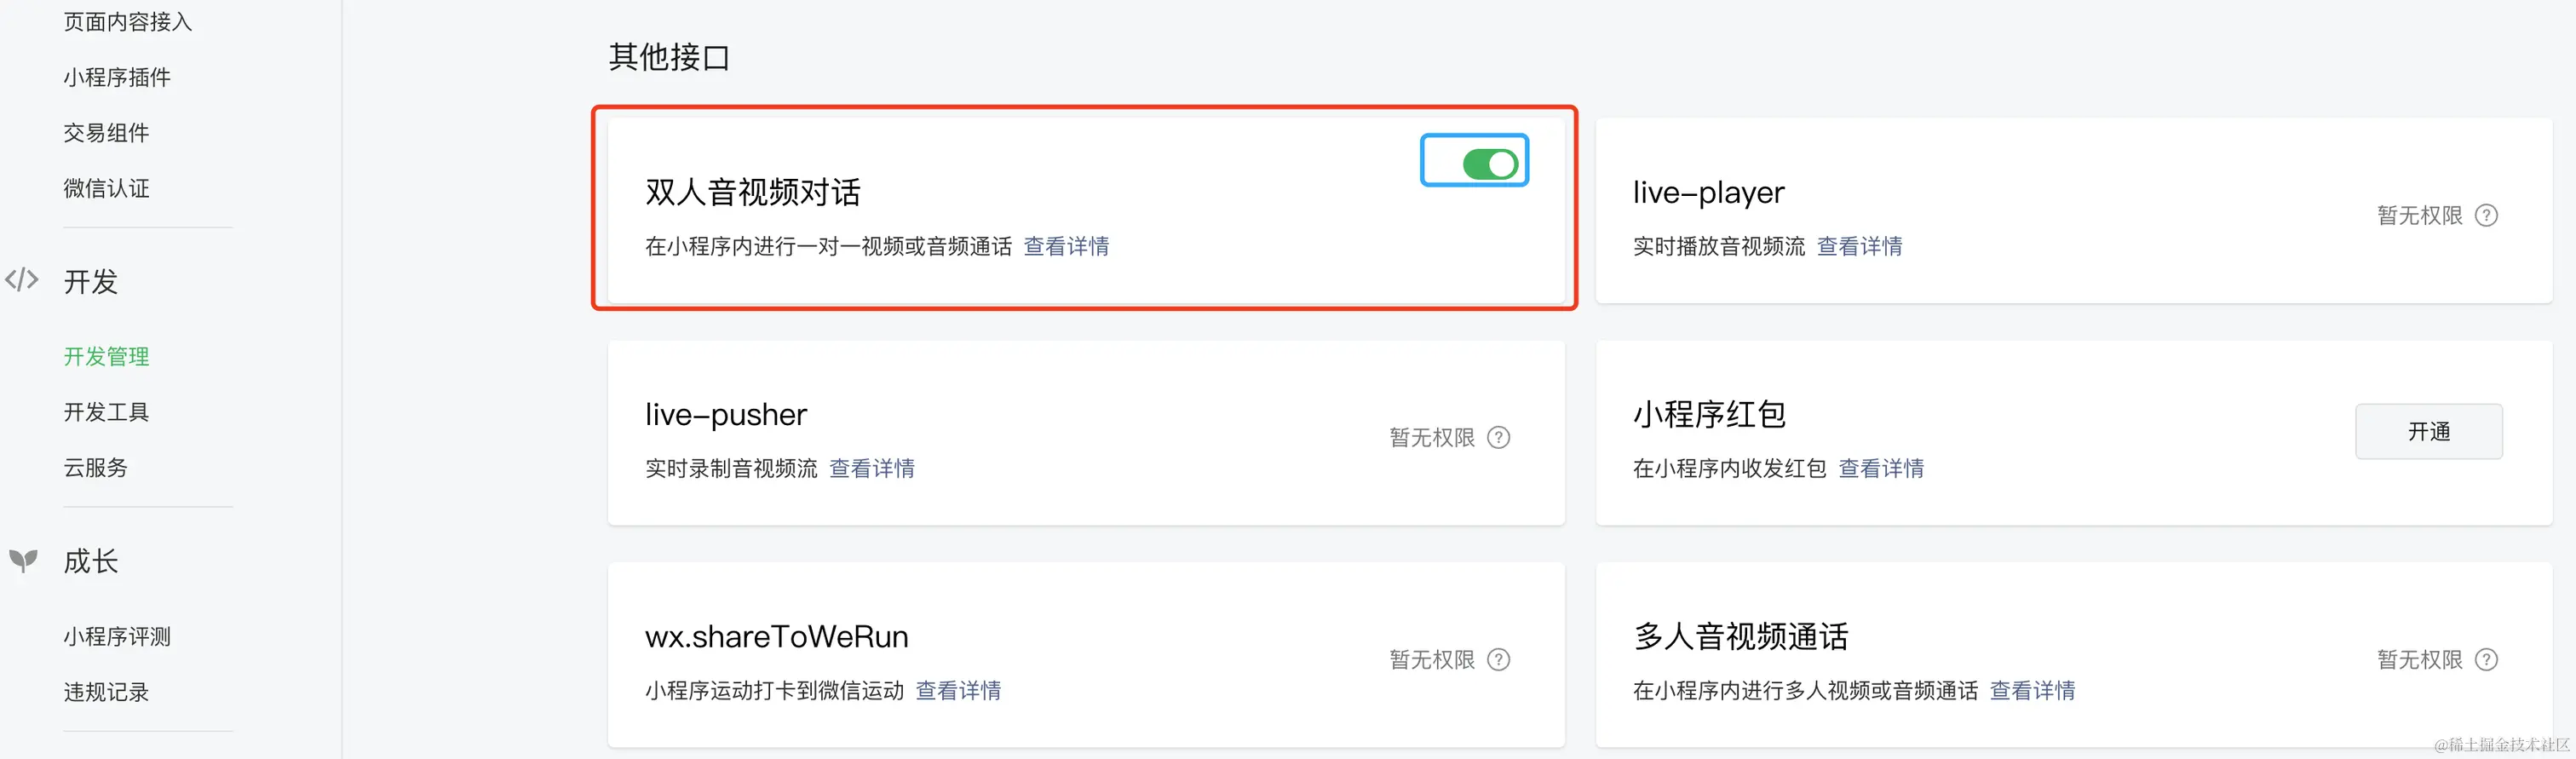Toggle the 双人音视频对话 switch off
The width and height of the screenshot is (2576, 759).
pos(1490,164)
